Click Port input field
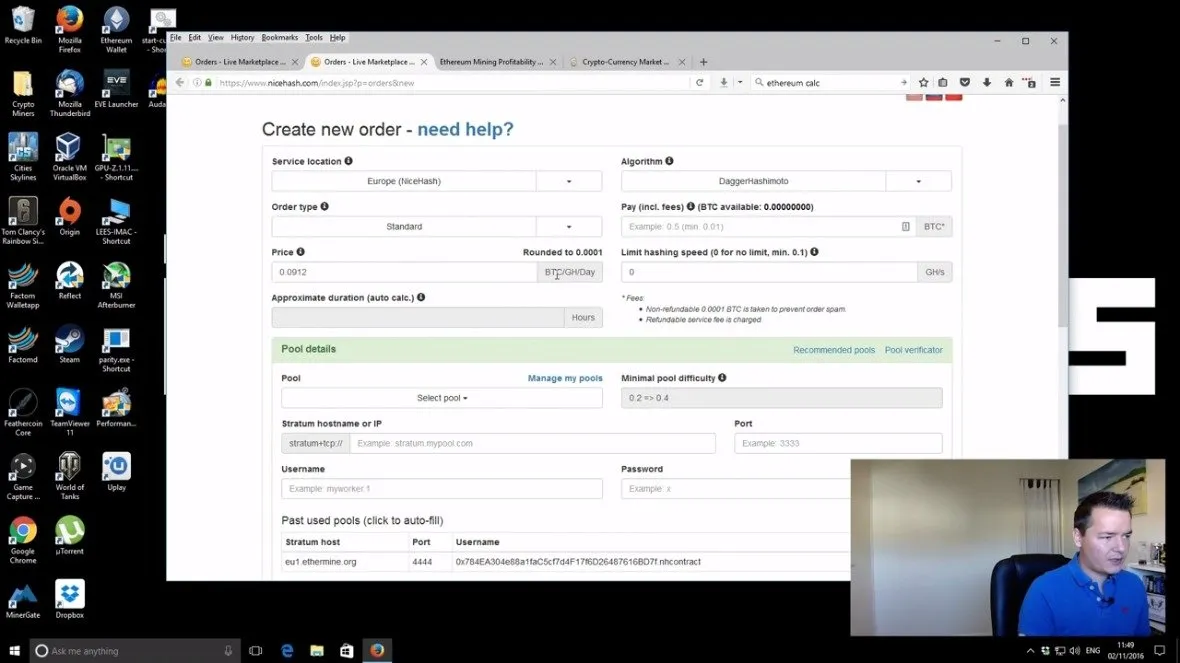The image size is (1180, 663). (x=838, y=443)
